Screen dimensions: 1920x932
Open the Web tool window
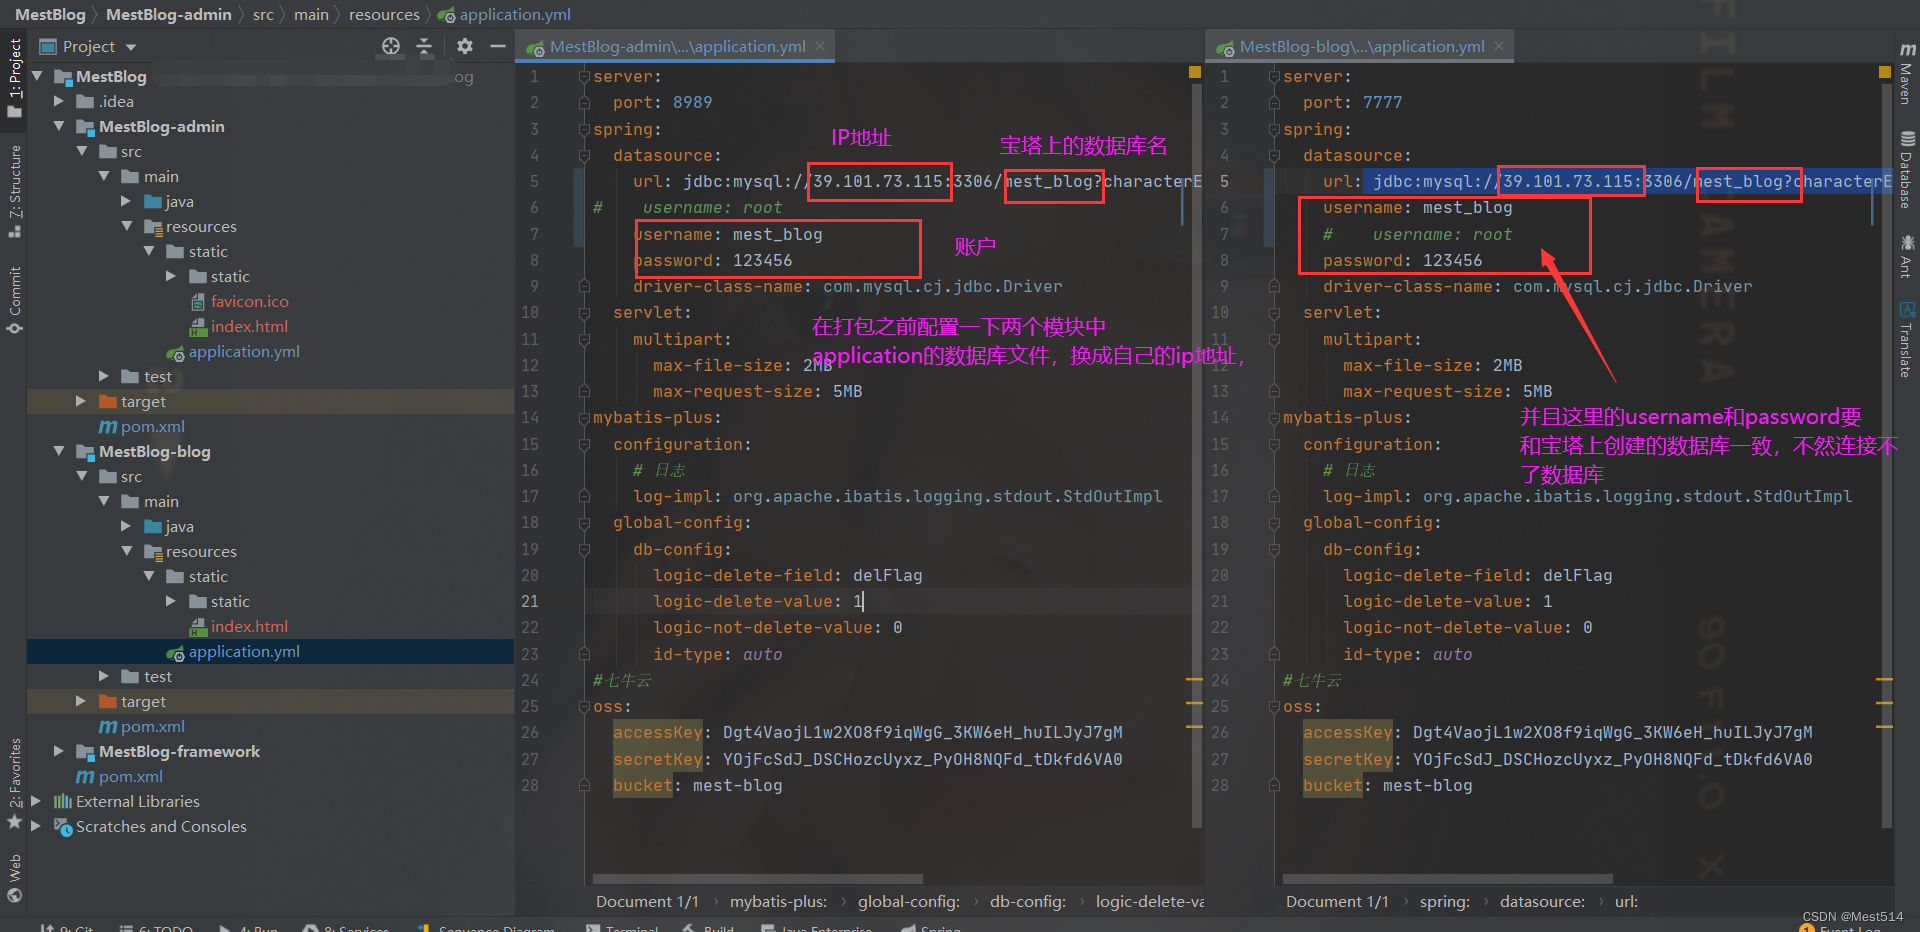click(14, 877)
